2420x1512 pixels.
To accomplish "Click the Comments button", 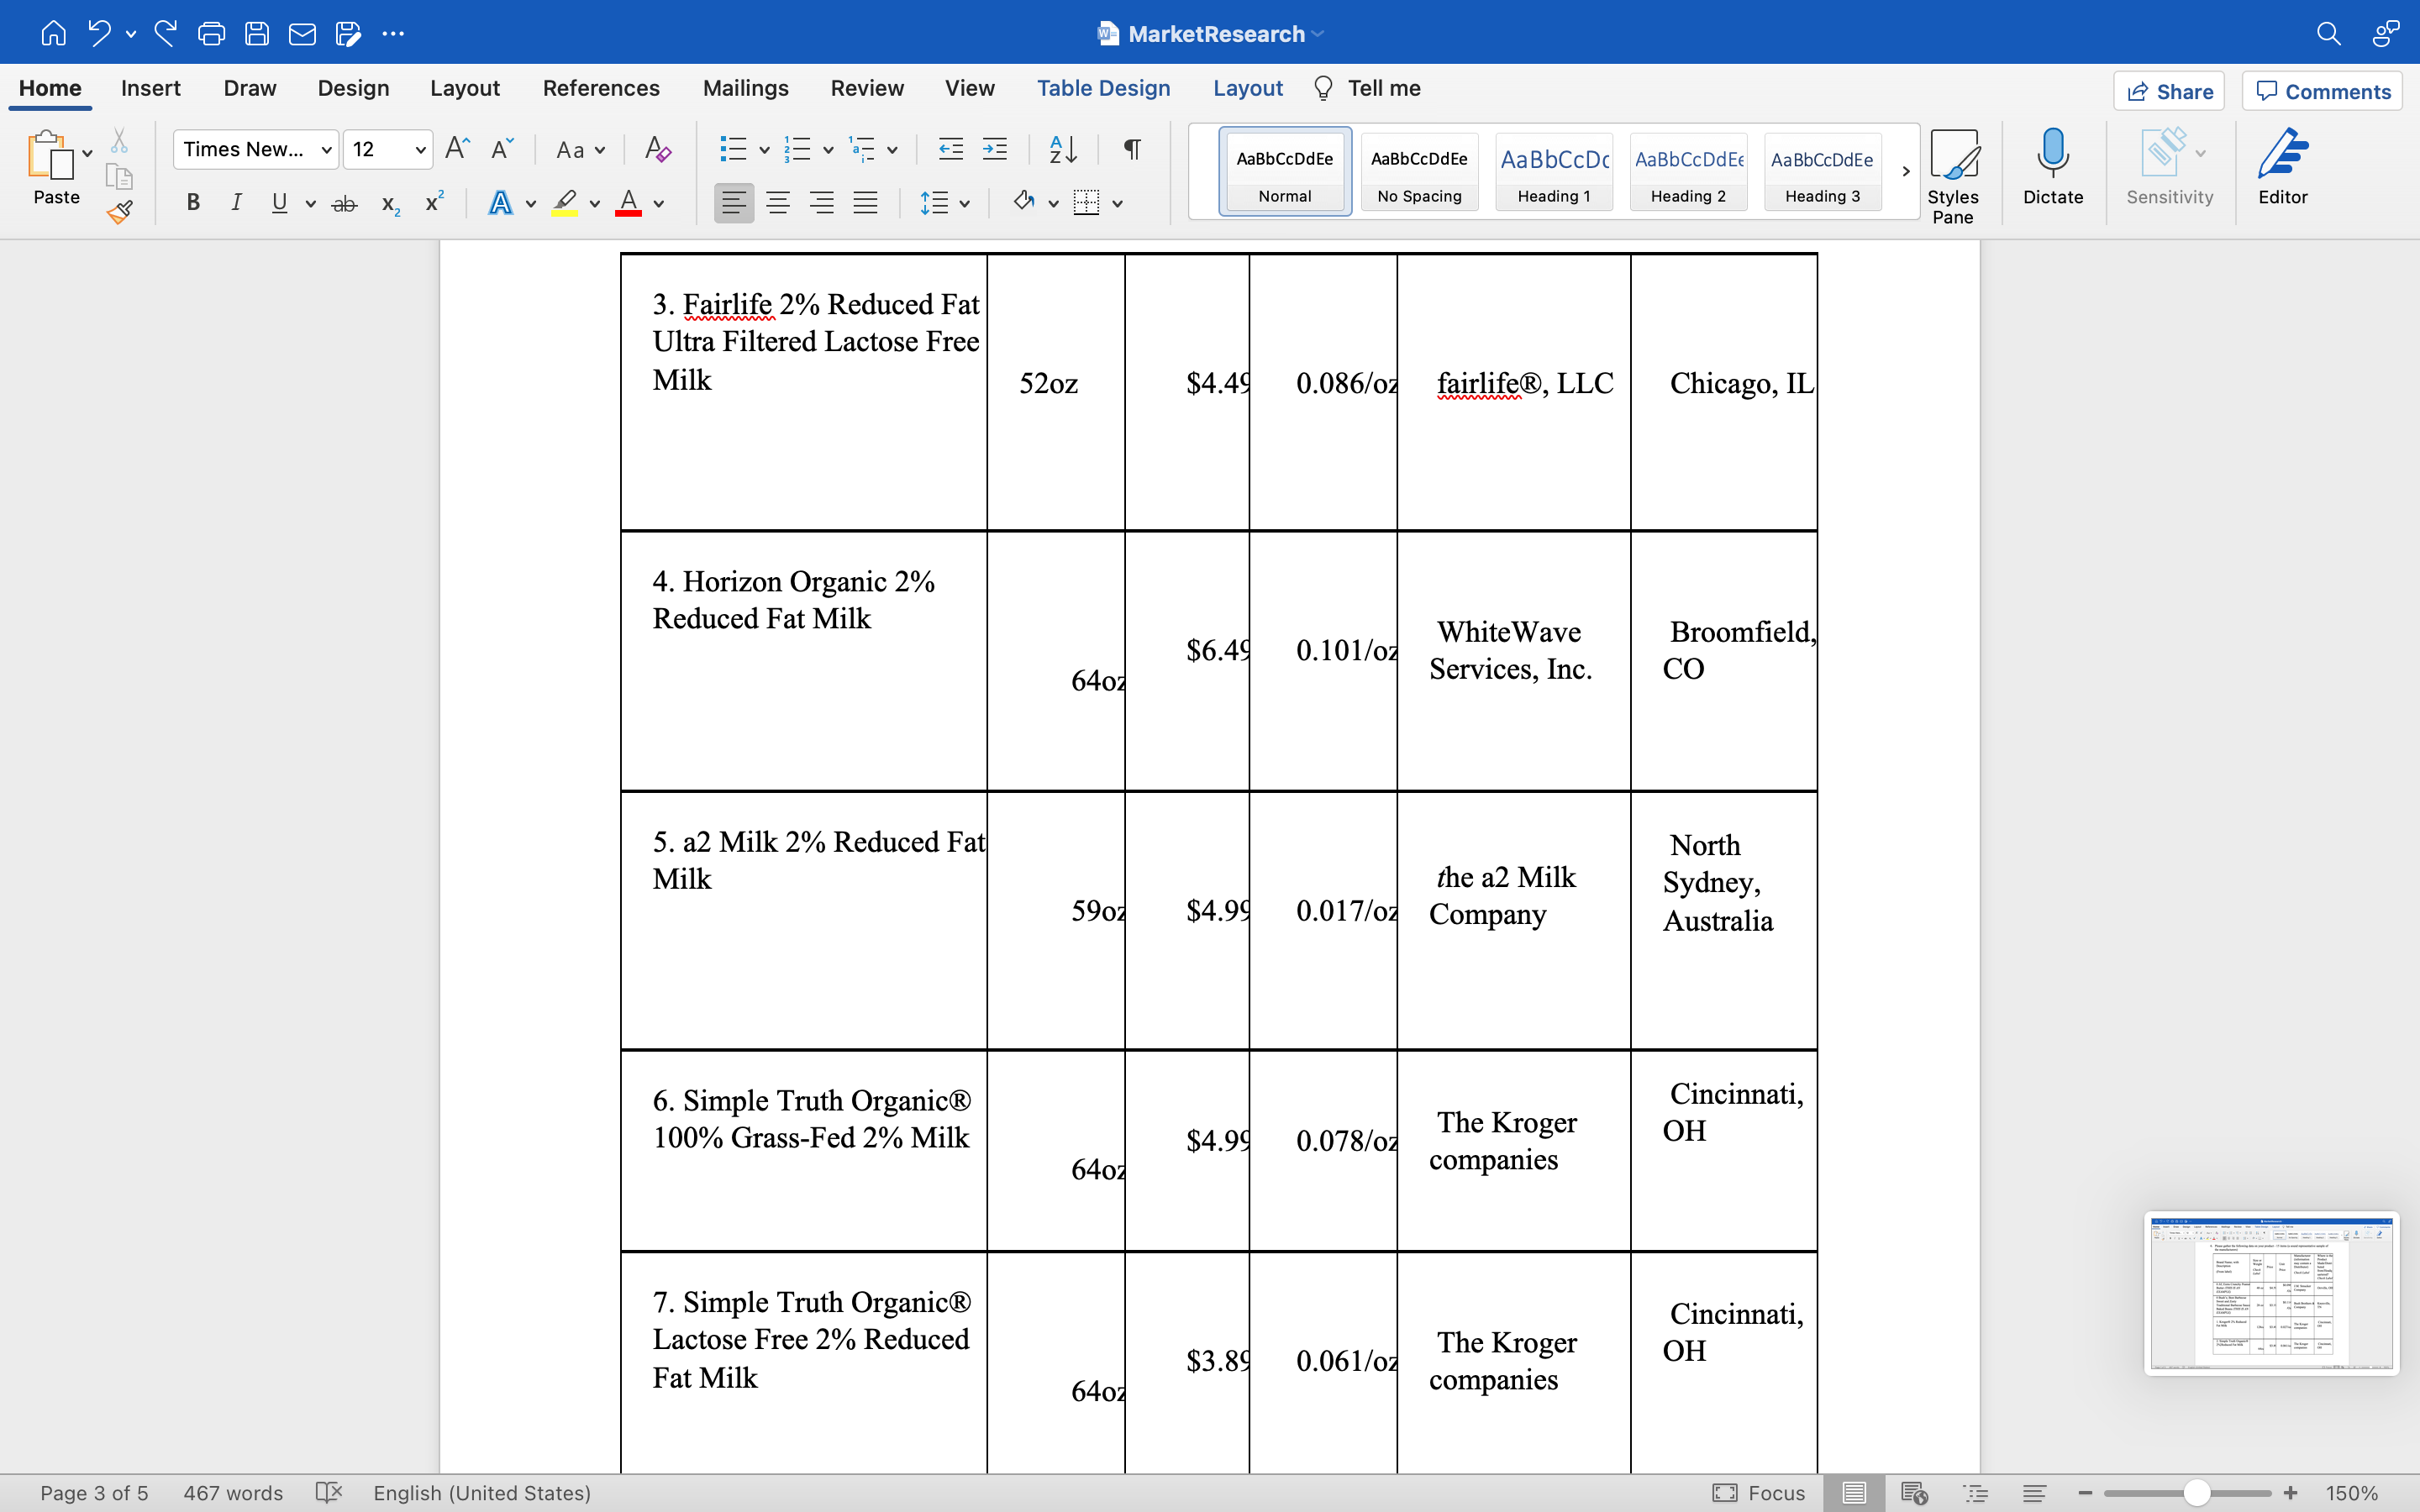I will 2322,91.
